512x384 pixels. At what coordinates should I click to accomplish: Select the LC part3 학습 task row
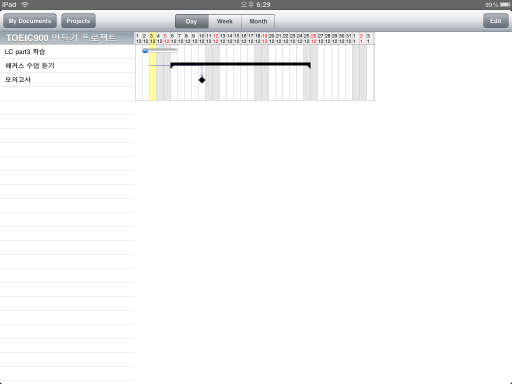point(67,52)
